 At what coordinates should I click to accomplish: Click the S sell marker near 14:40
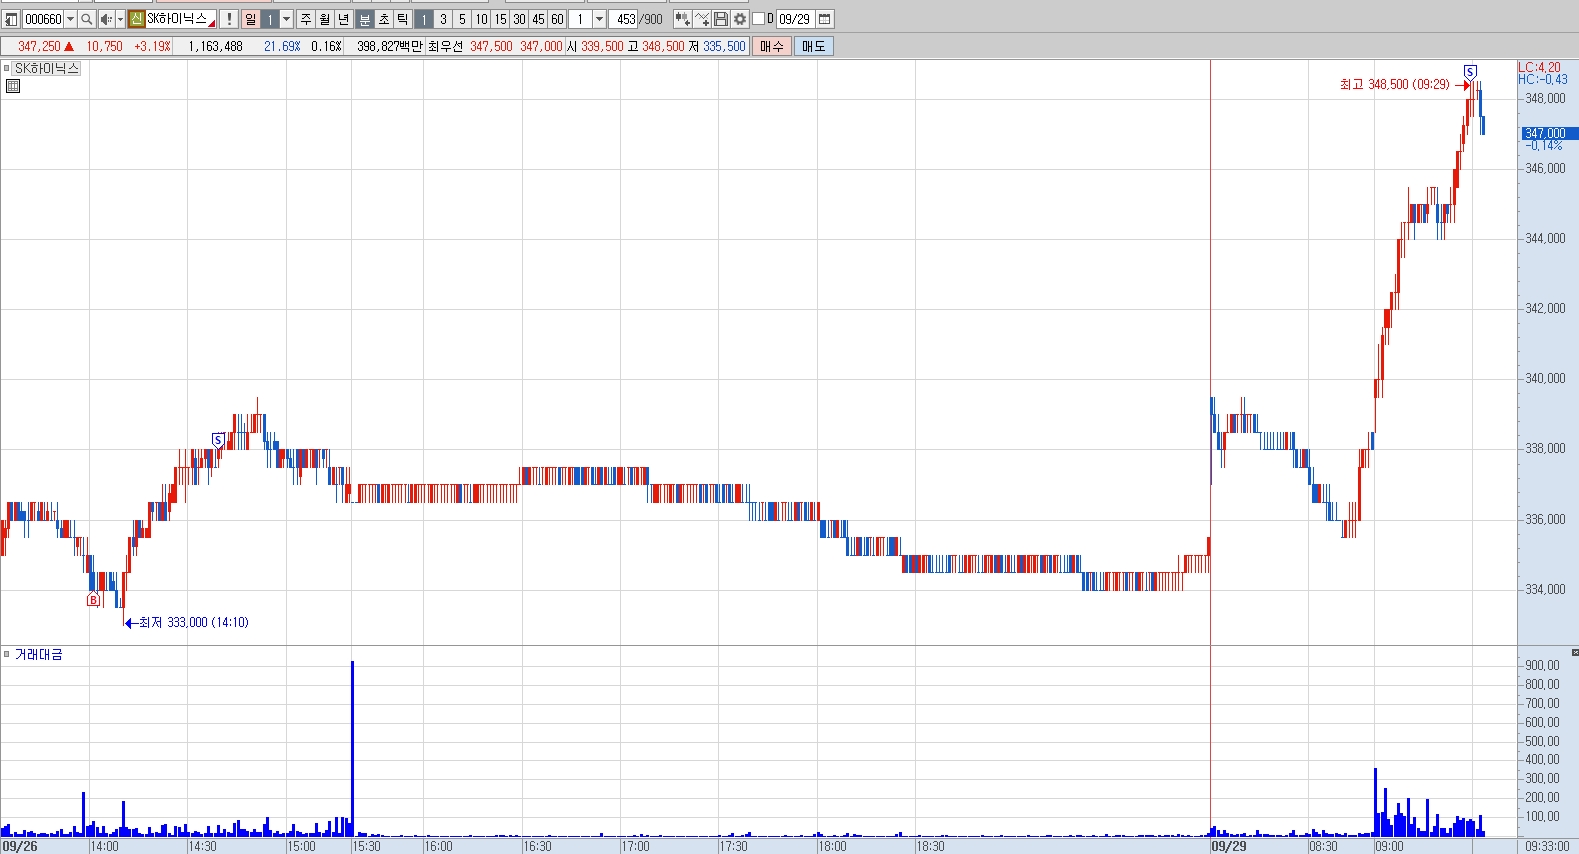[218, 440]
